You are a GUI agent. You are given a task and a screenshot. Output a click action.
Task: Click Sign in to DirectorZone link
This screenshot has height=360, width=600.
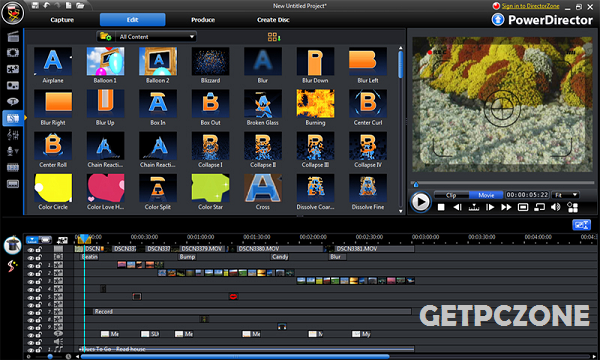click(530, 6)
